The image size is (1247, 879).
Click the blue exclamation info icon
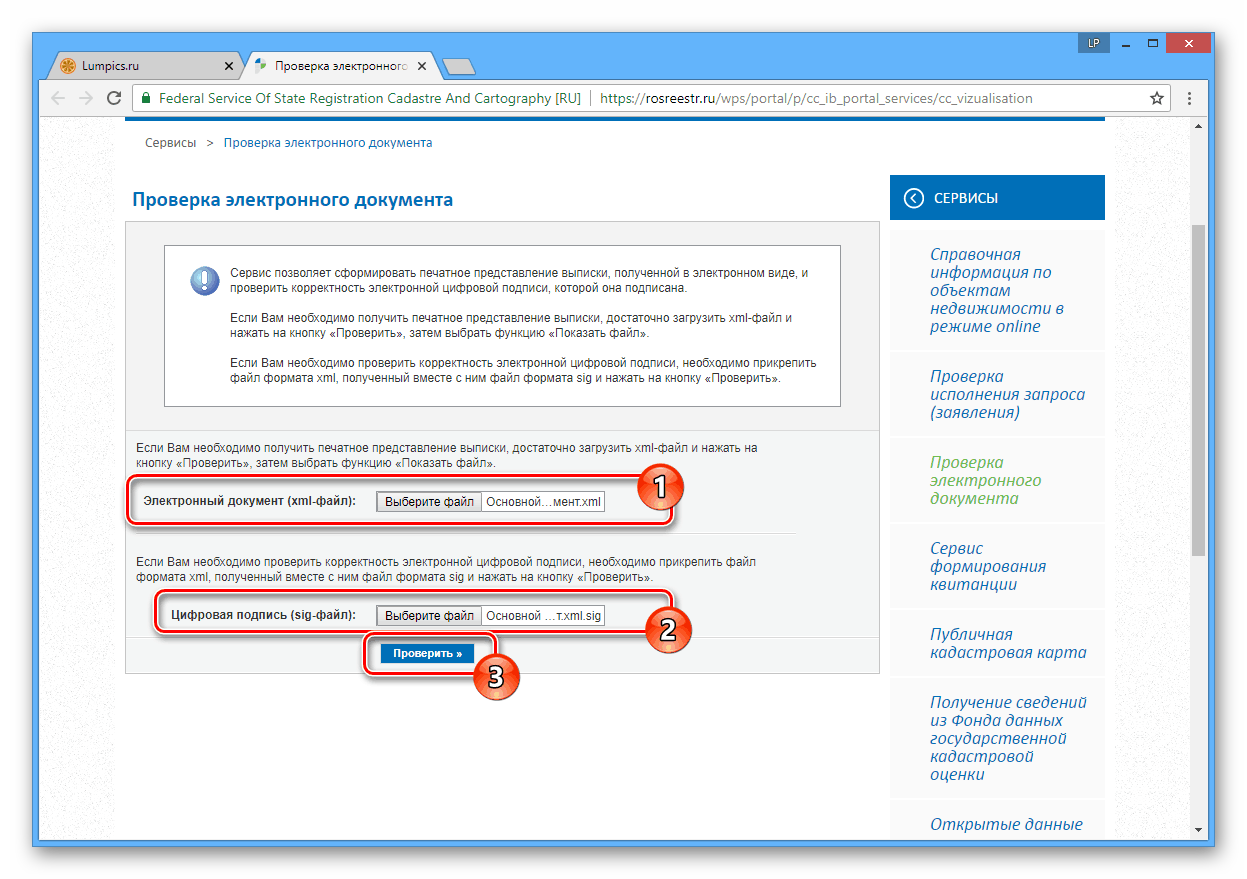coord(205,281)
